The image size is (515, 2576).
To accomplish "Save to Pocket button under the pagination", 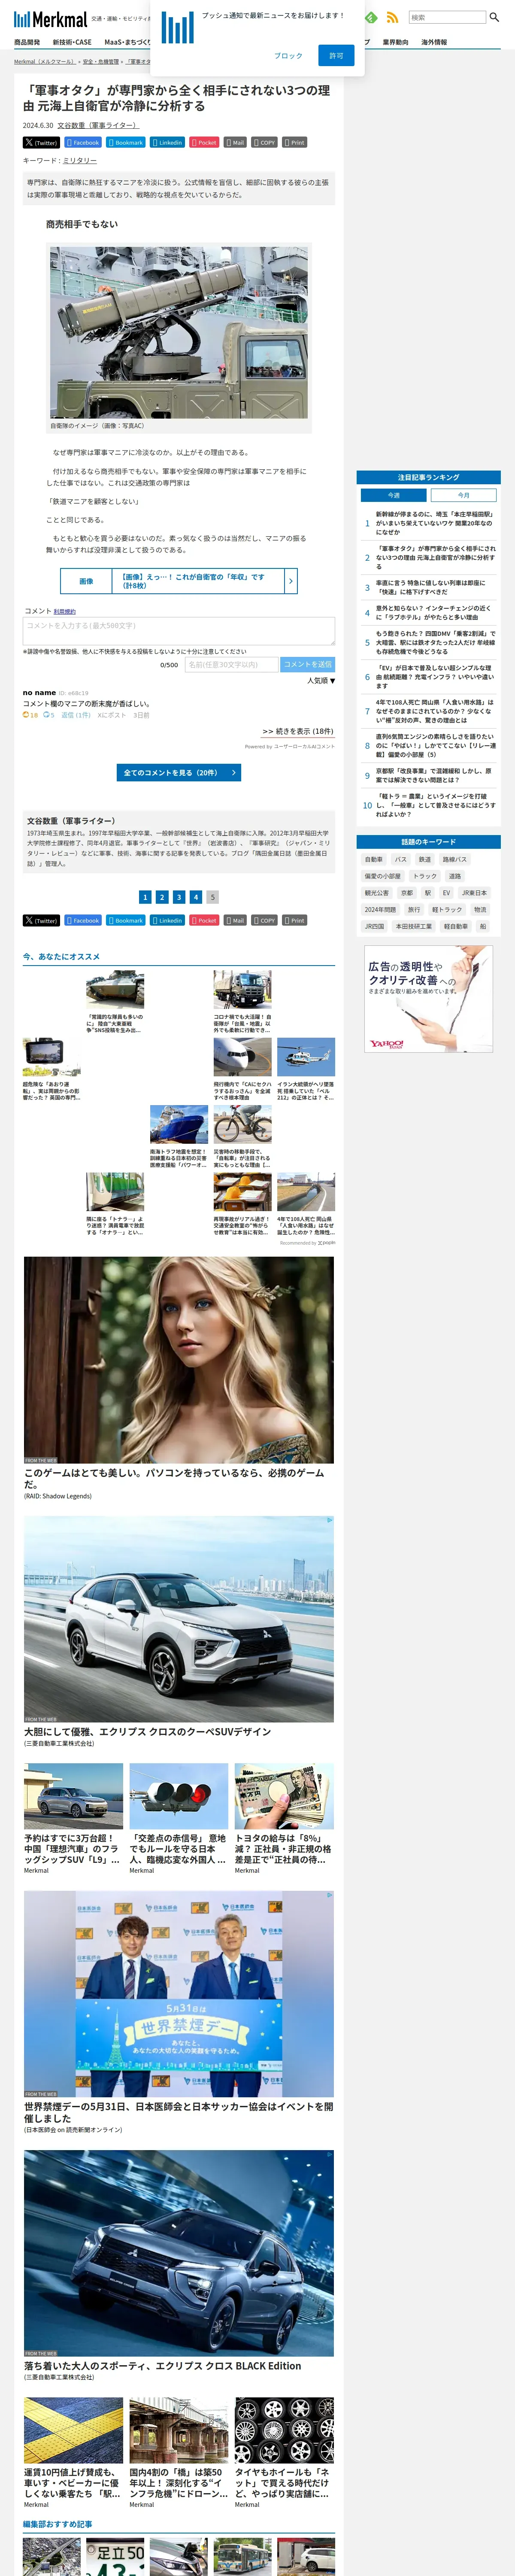I will [204, 920].
